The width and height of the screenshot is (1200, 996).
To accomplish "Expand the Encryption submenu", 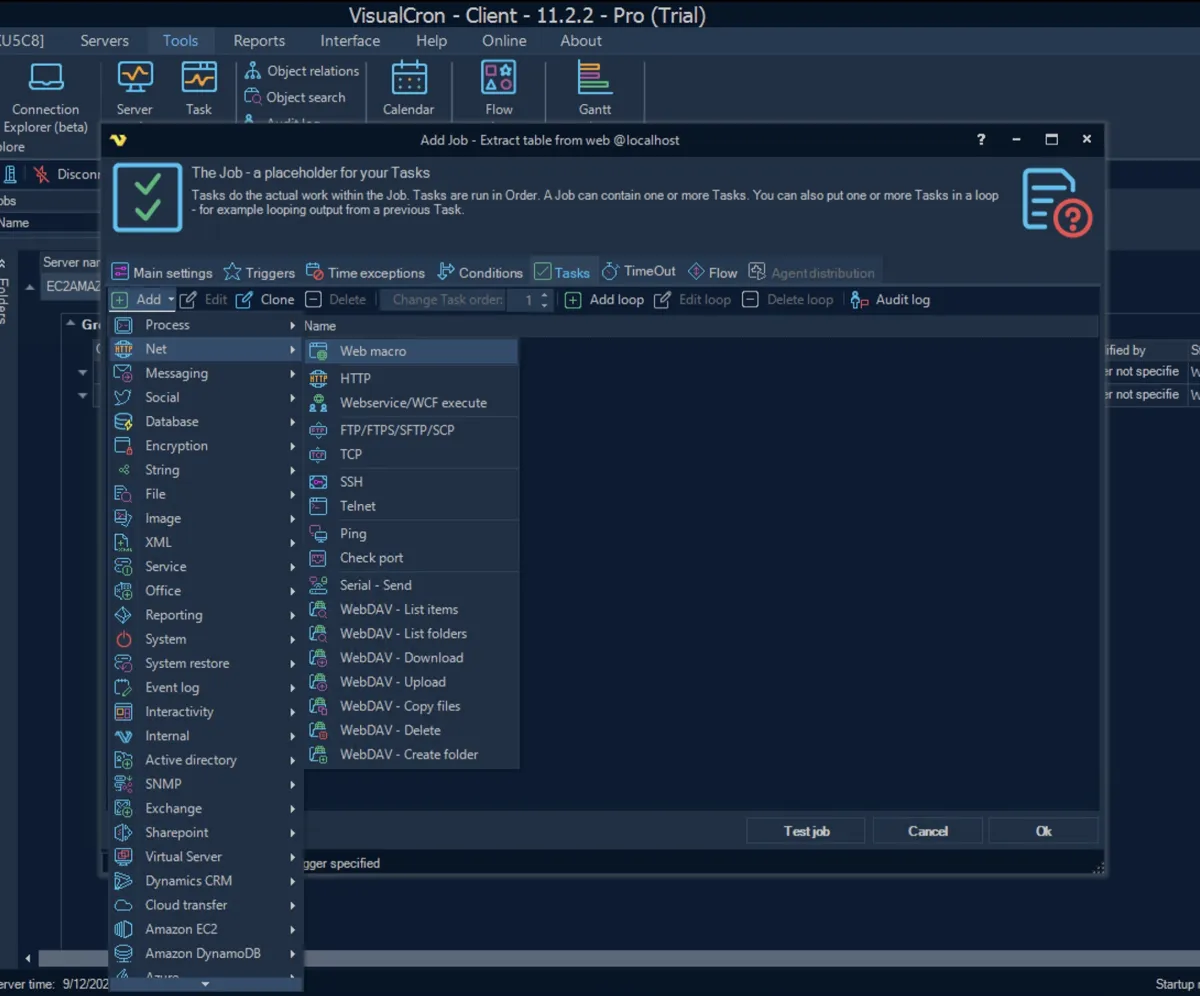I will click(206, 446).
